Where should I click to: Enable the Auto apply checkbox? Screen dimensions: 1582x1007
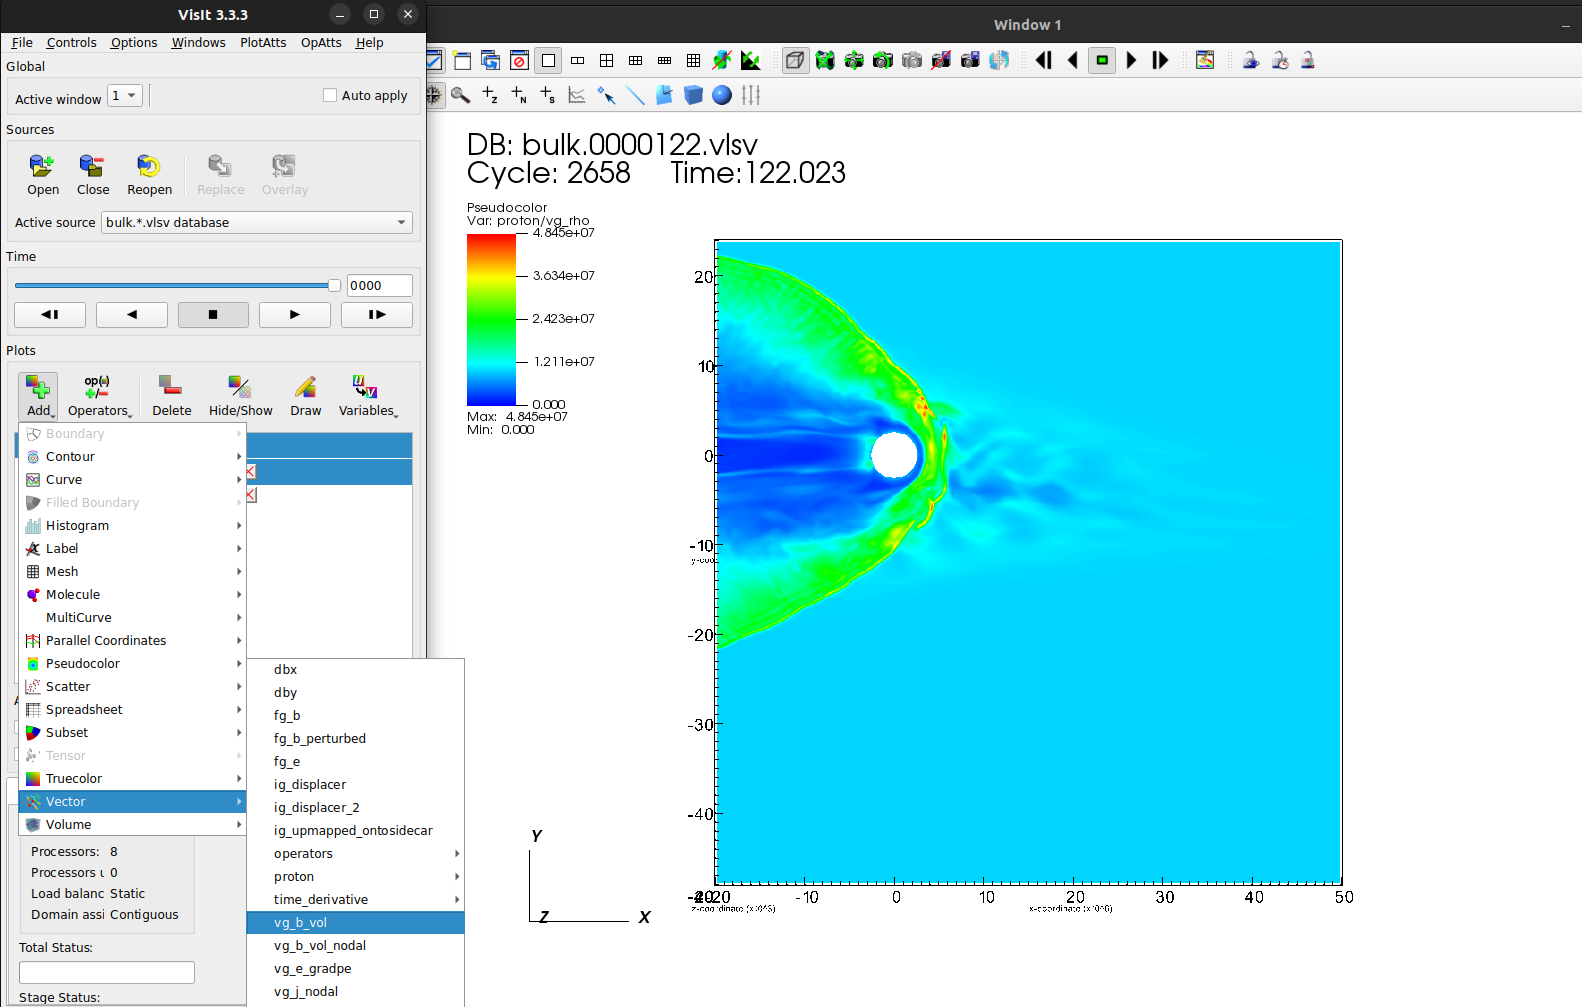tap(330, 96)
